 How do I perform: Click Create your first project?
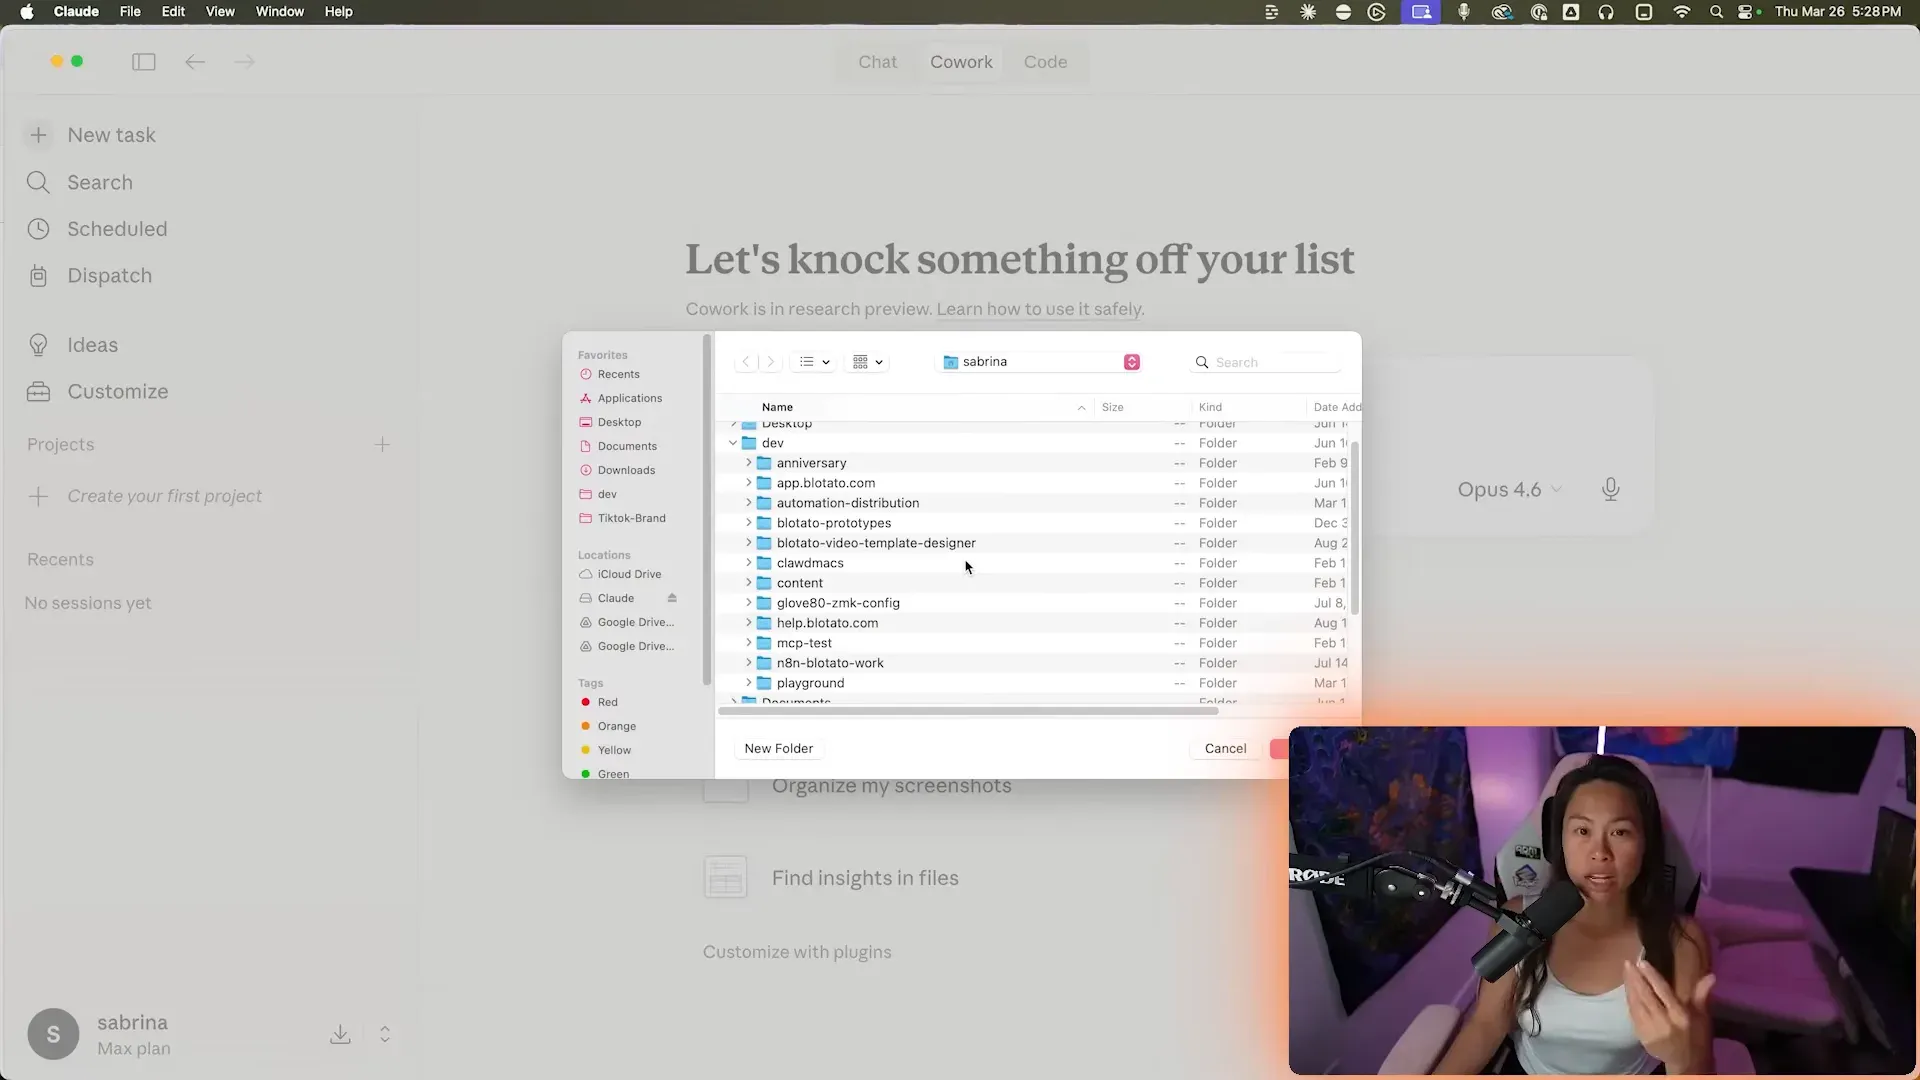164,496
